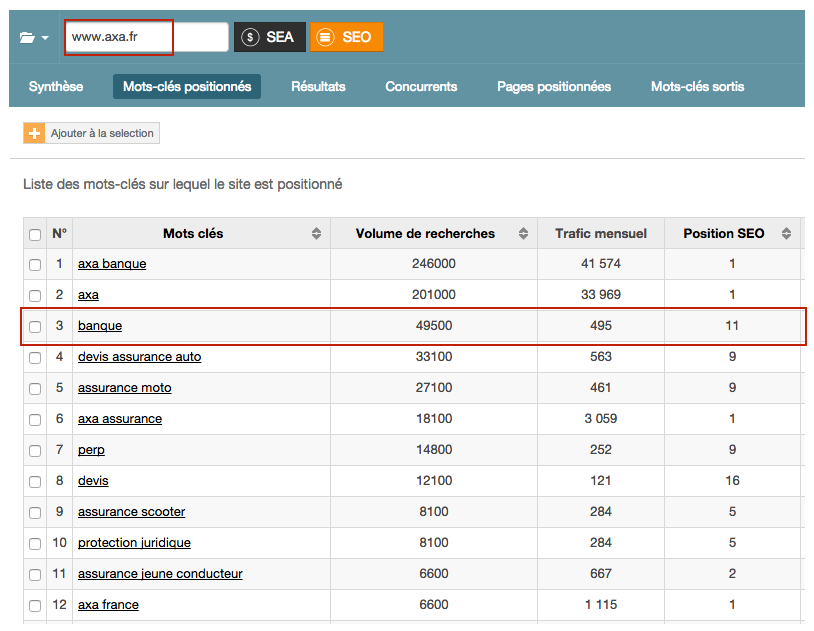
Task: Open the axa banque keyword link
Action: (112, 264)
